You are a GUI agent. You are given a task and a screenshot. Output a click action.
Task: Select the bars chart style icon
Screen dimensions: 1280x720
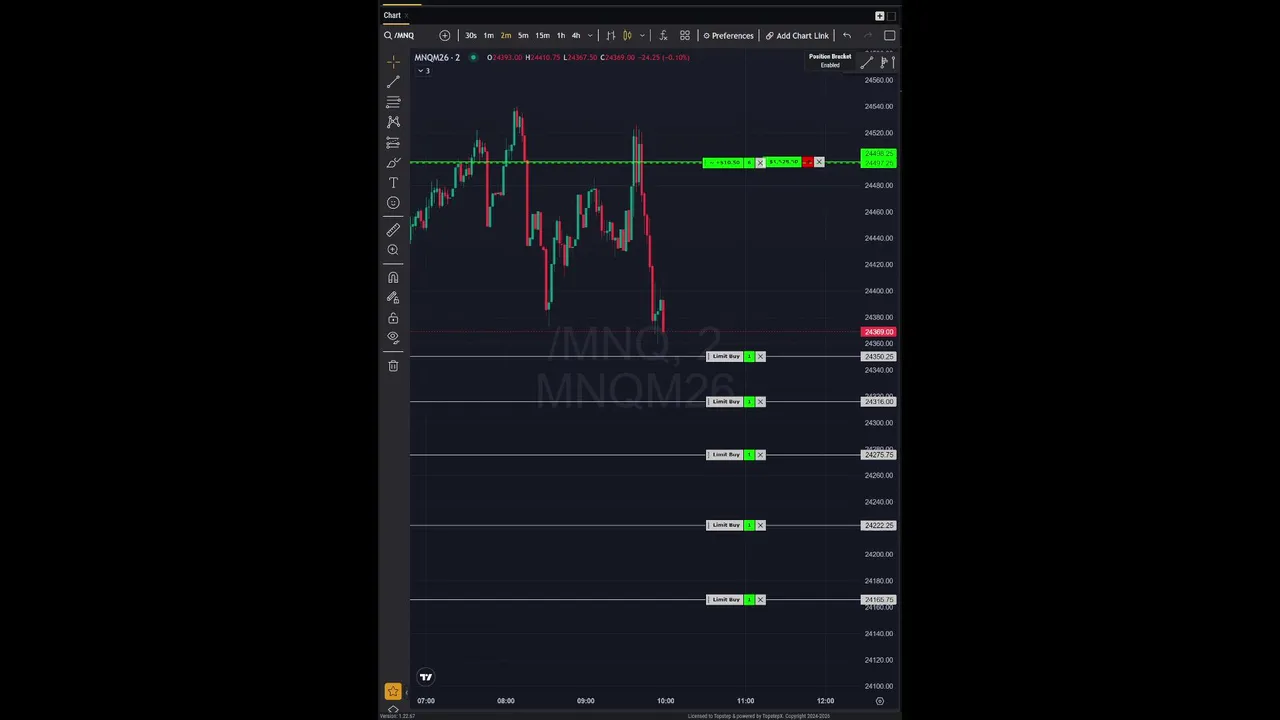point(611,36)
